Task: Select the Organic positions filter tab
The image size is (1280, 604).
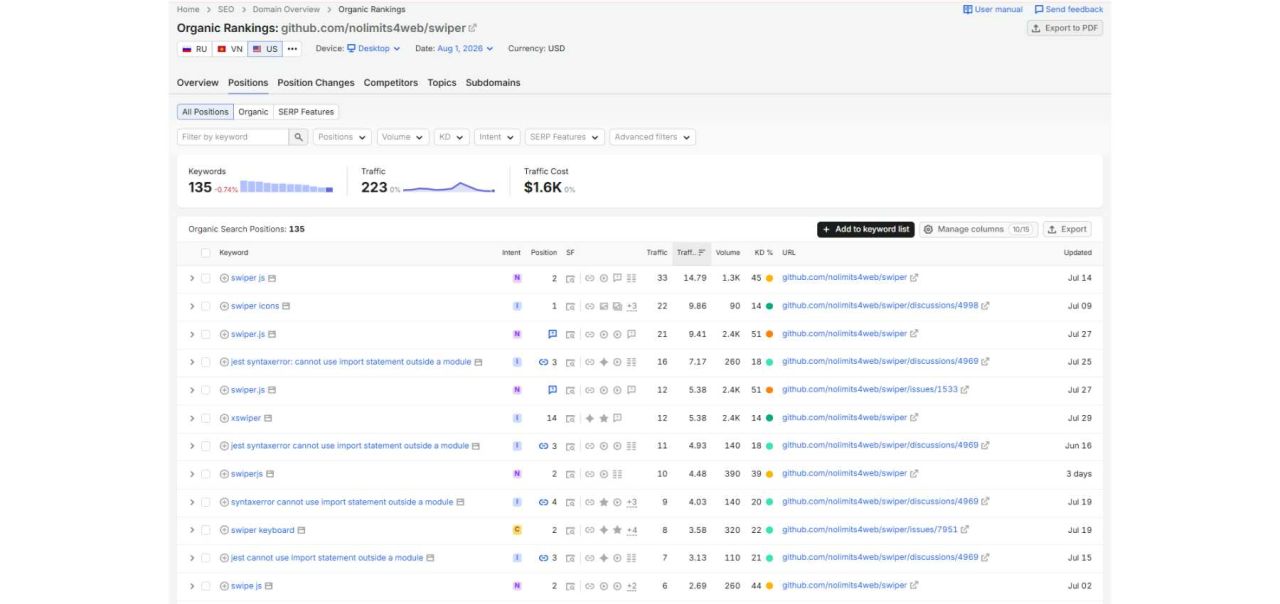Action: [253, 112]
